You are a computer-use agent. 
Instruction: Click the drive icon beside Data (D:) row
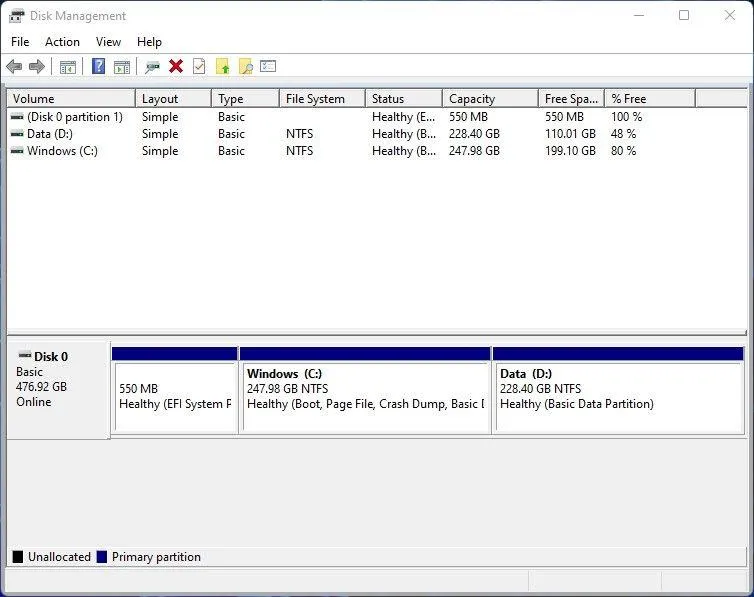[x=17, y=134]
